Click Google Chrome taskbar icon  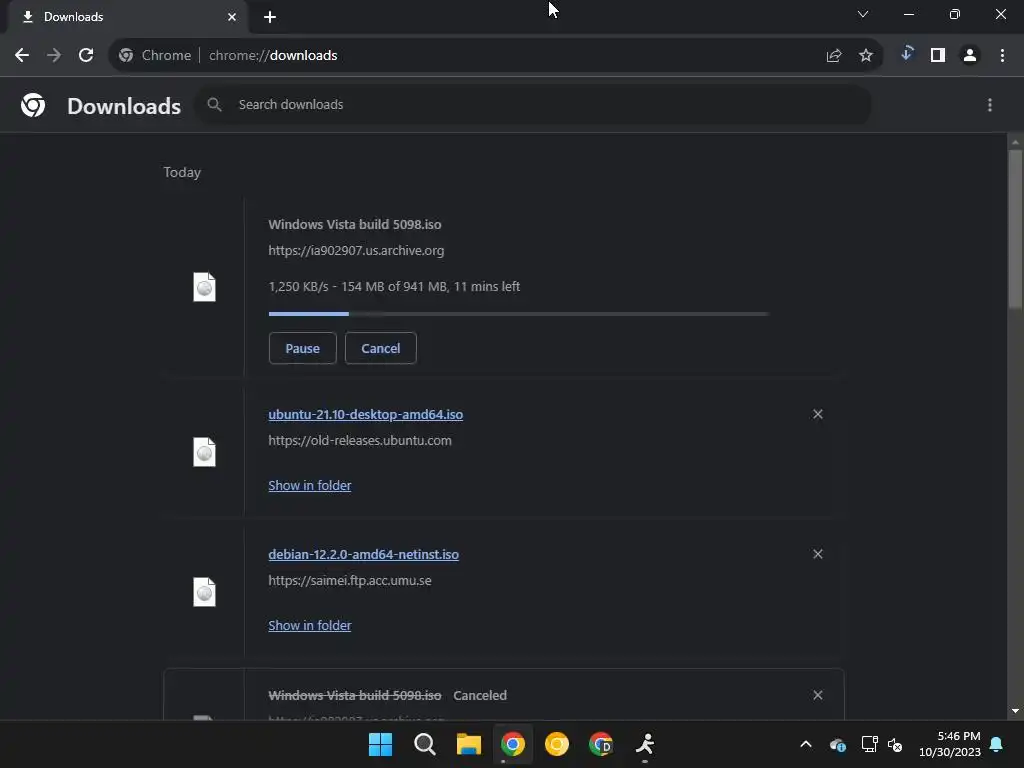513,744
